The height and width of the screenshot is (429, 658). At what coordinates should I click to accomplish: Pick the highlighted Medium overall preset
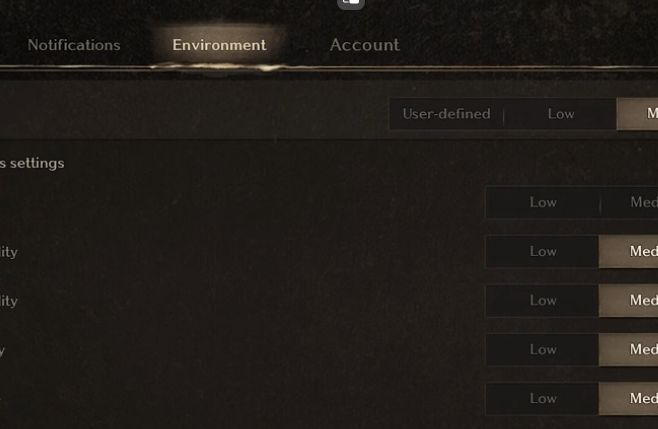[637, 114]
